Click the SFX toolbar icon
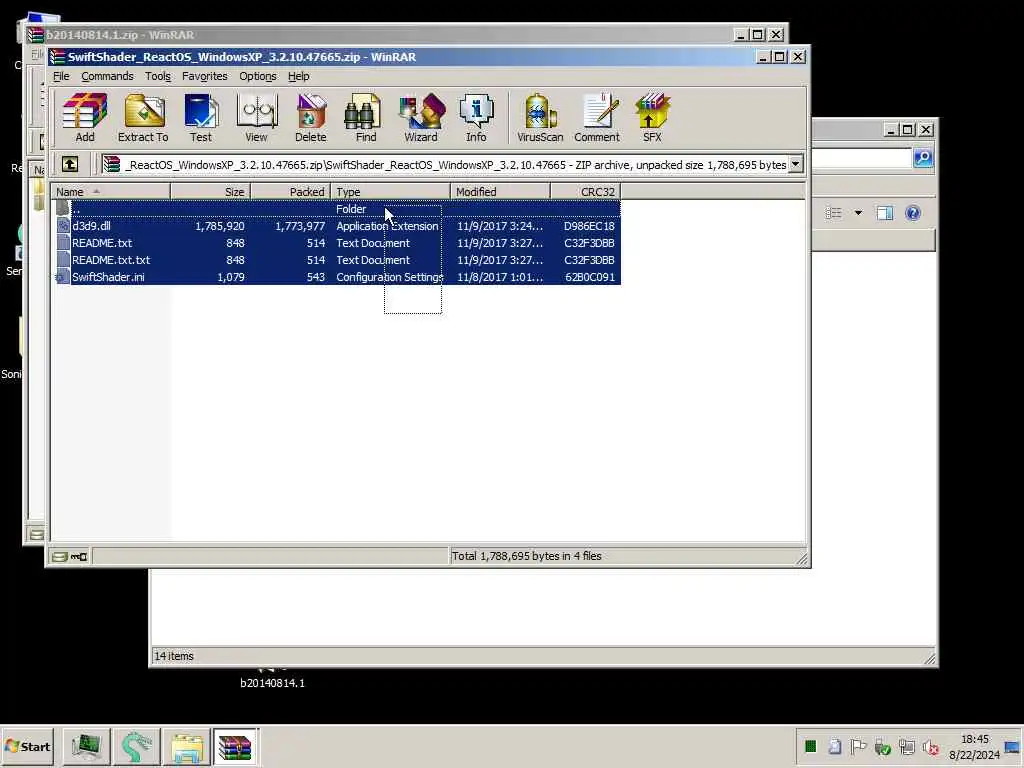The width and height of the screenshot is (1024, 768). point(652,118)
